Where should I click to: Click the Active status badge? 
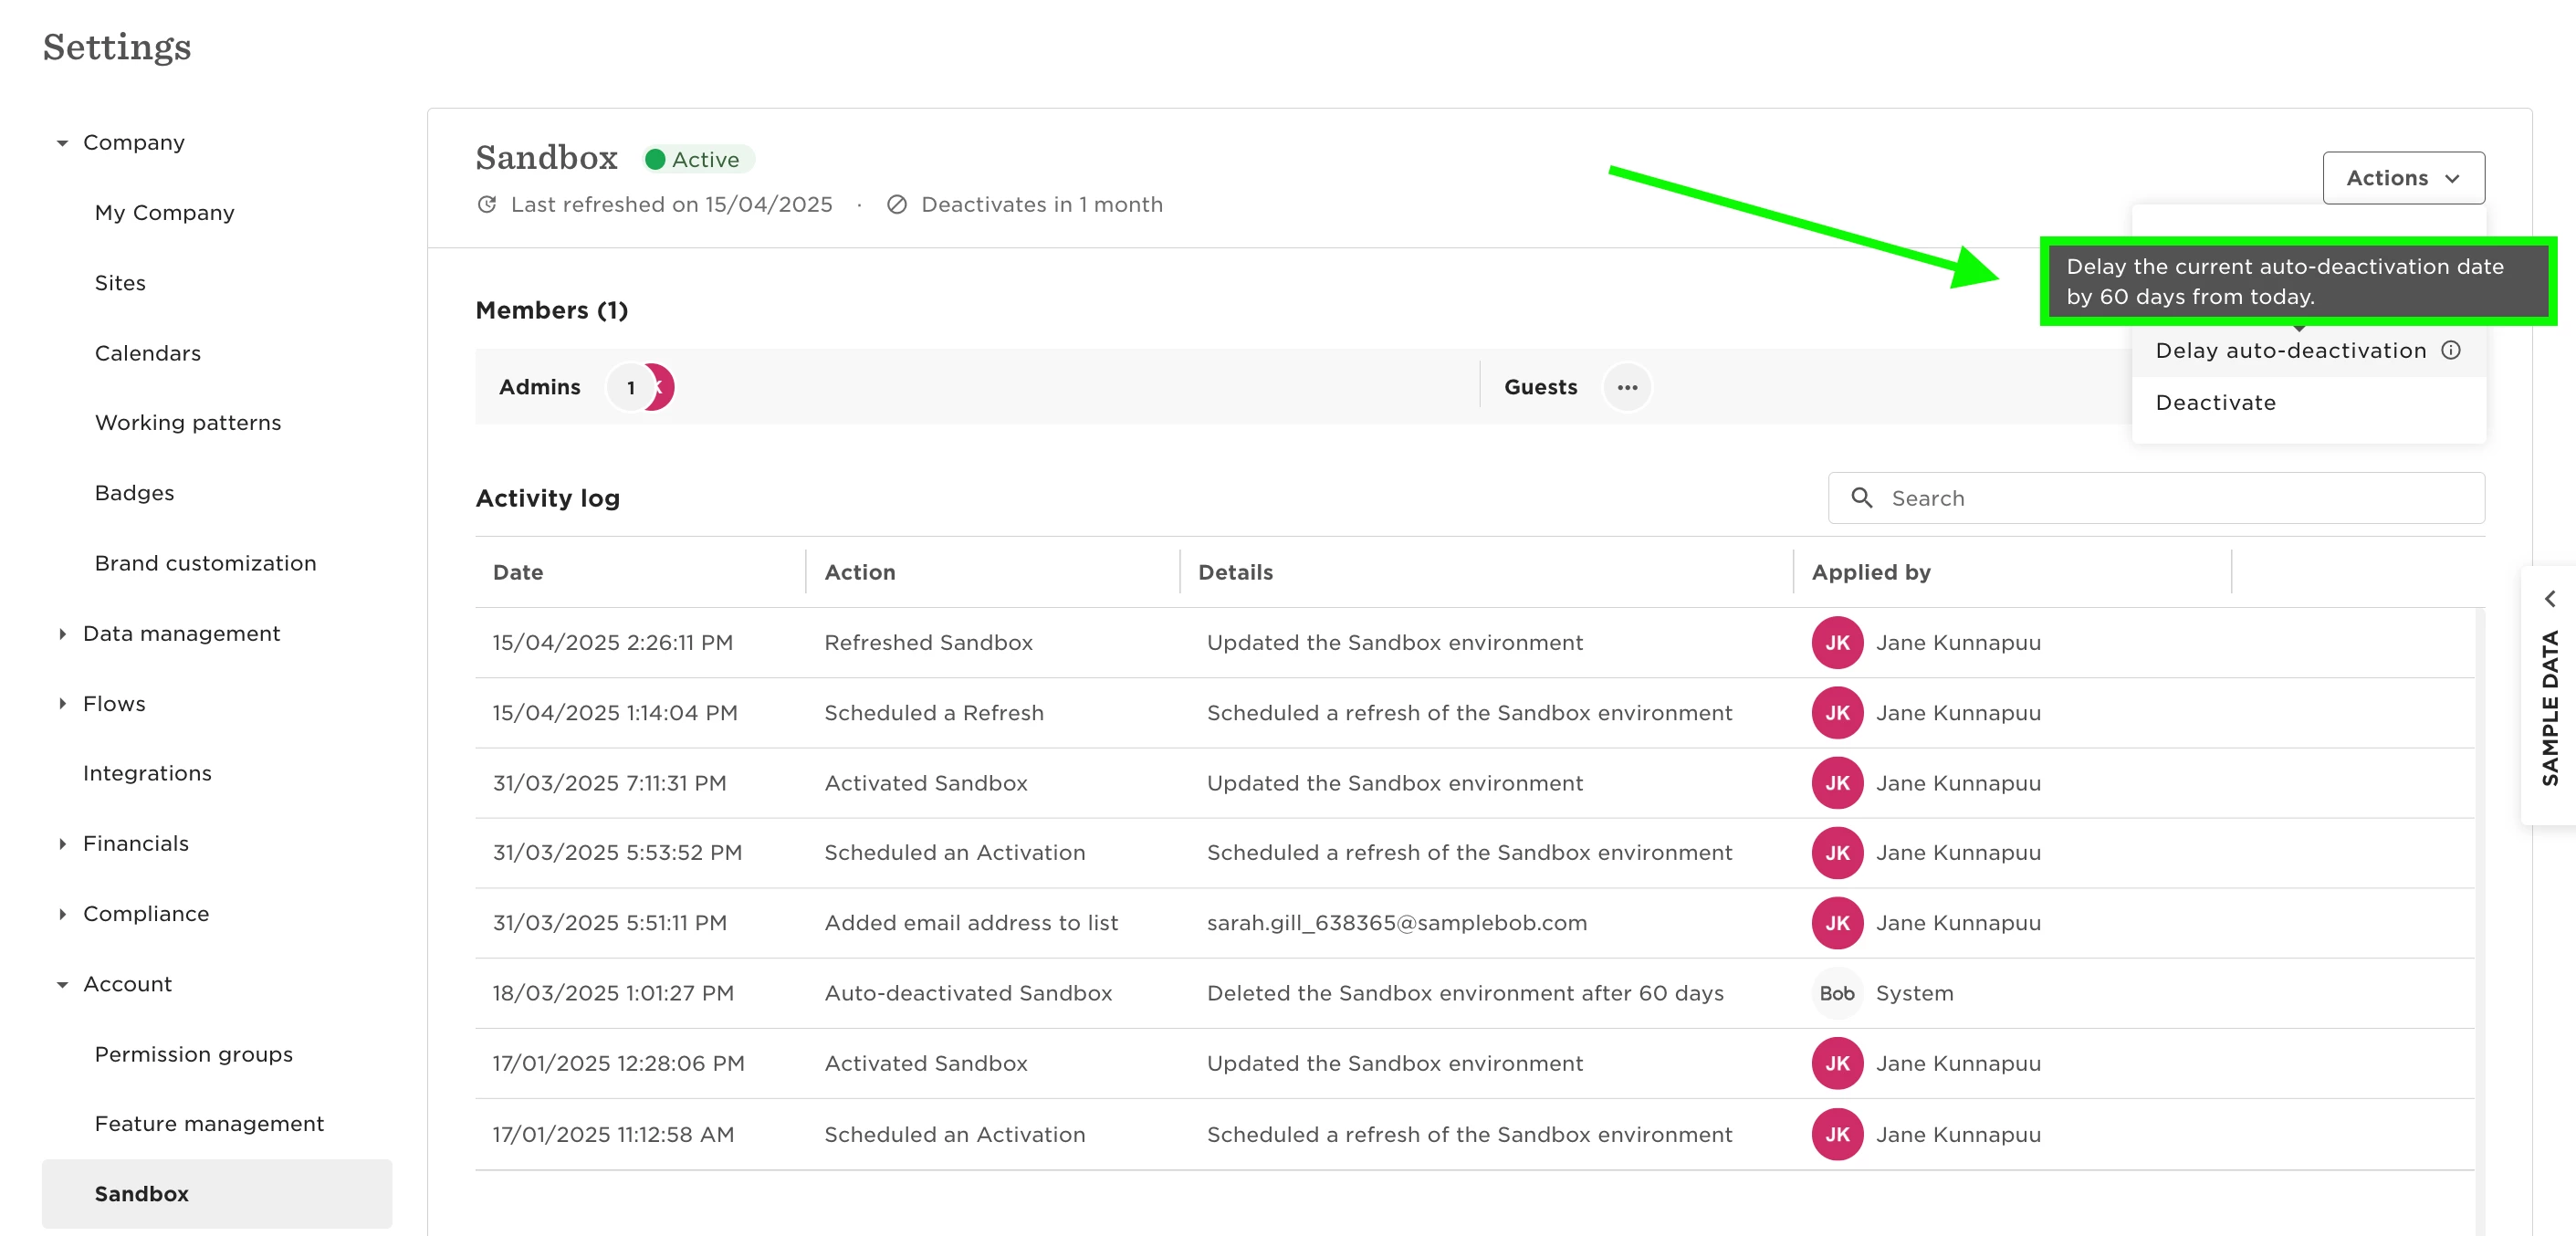[x=697, y=159]
